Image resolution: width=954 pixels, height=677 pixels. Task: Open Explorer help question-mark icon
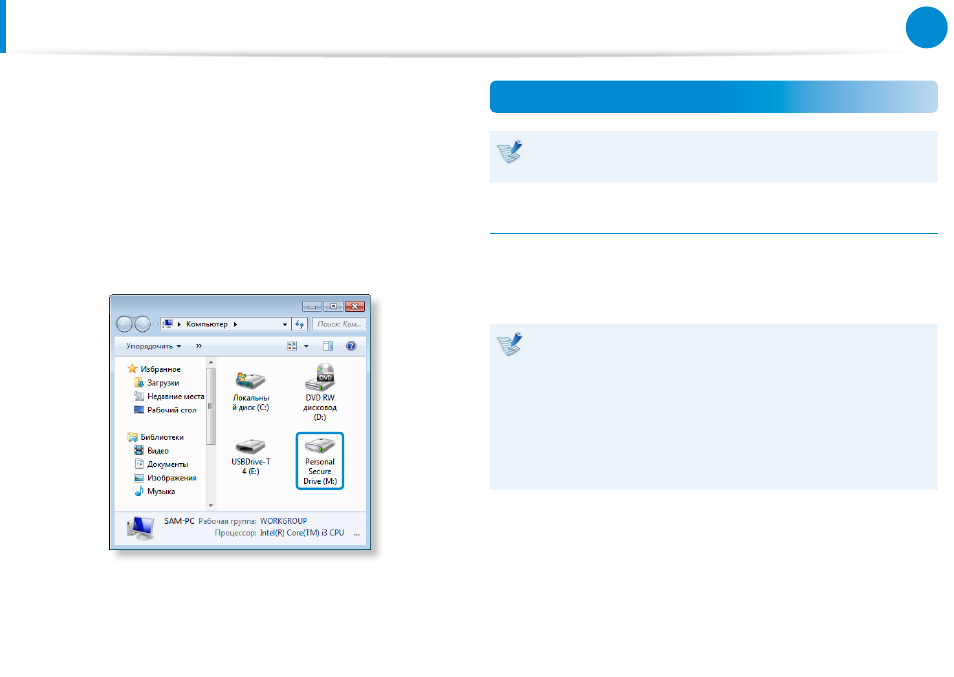click(x=351, y=346)
